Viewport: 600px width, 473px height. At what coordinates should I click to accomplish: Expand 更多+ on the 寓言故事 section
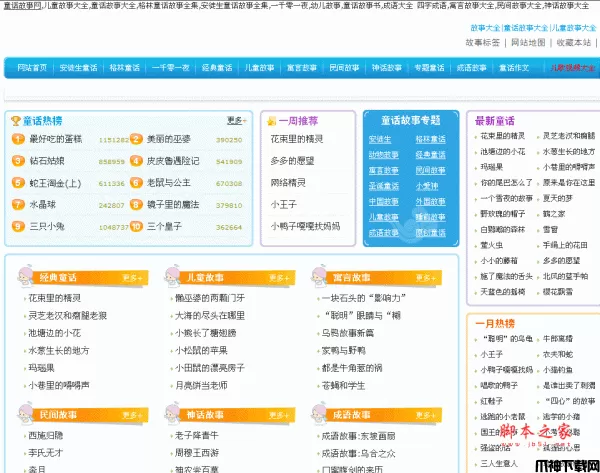tap(427, 277)
